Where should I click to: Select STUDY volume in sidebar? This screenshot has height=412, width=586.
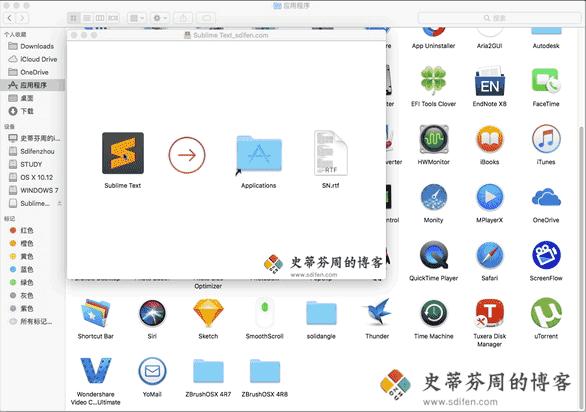(x=26, y=164)
